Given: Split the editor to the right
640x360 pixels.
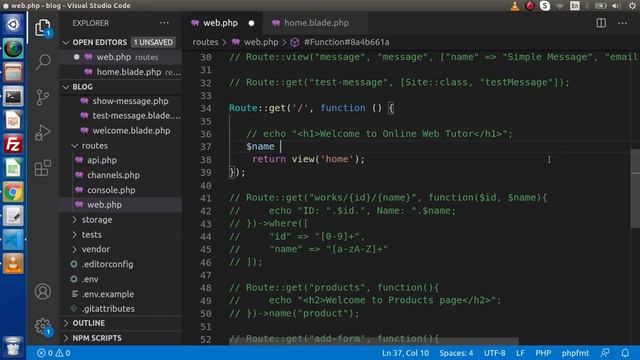Looking at the screenshot, I should coord(601,23).
